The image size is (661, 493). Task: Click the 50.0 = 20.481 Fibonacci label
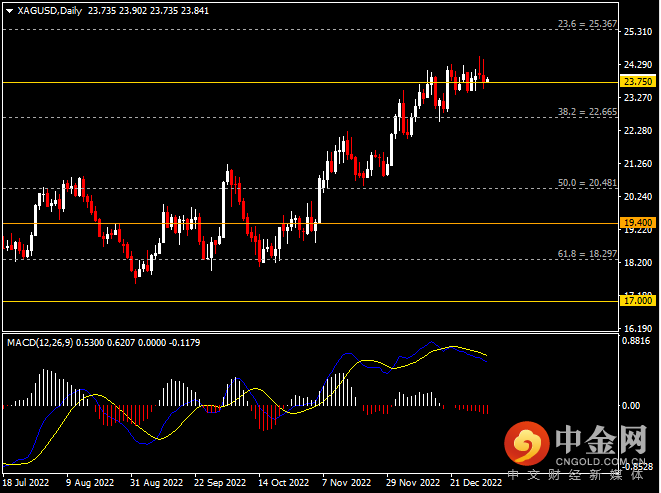click(x=586, y=183)
